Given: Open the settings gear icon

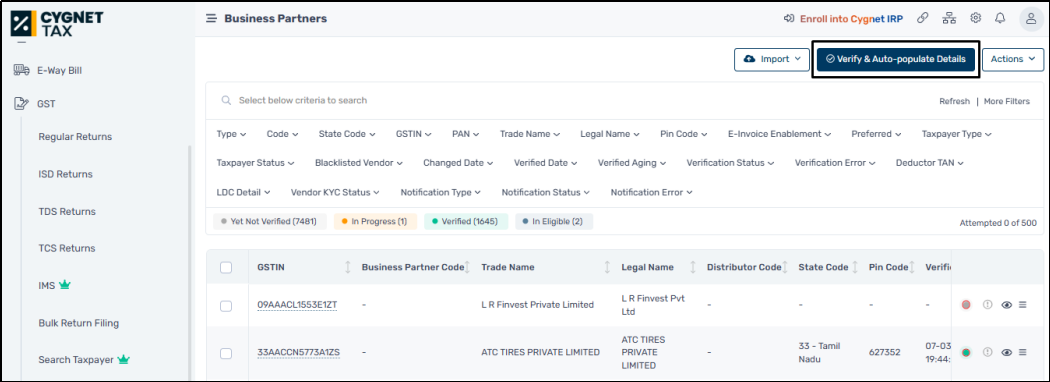Looking at the screenshot, I should [x=976, y=18].
